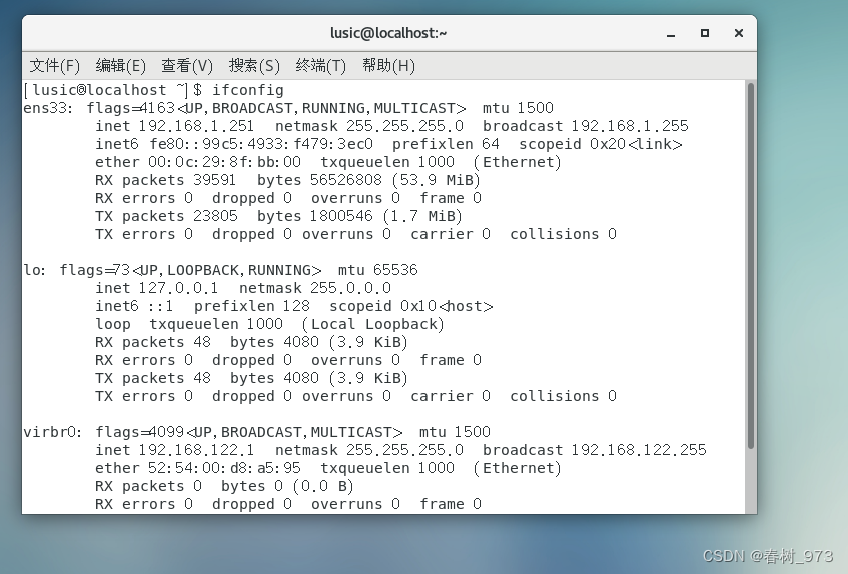Click the lo: interface name

35,270
